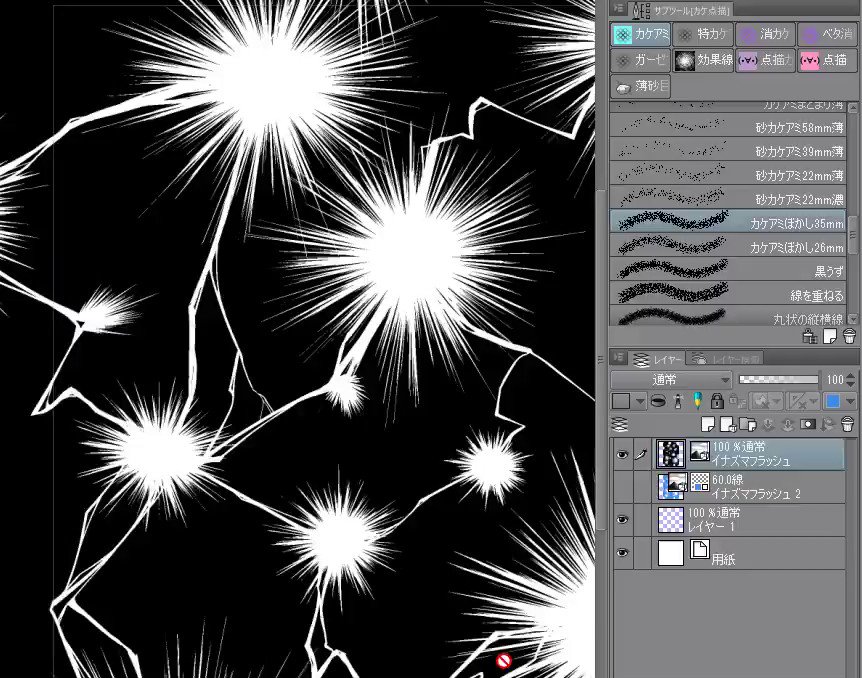
Task: Hide the イナズマフラッシュ layer
Action: click(x=622, y=454)
